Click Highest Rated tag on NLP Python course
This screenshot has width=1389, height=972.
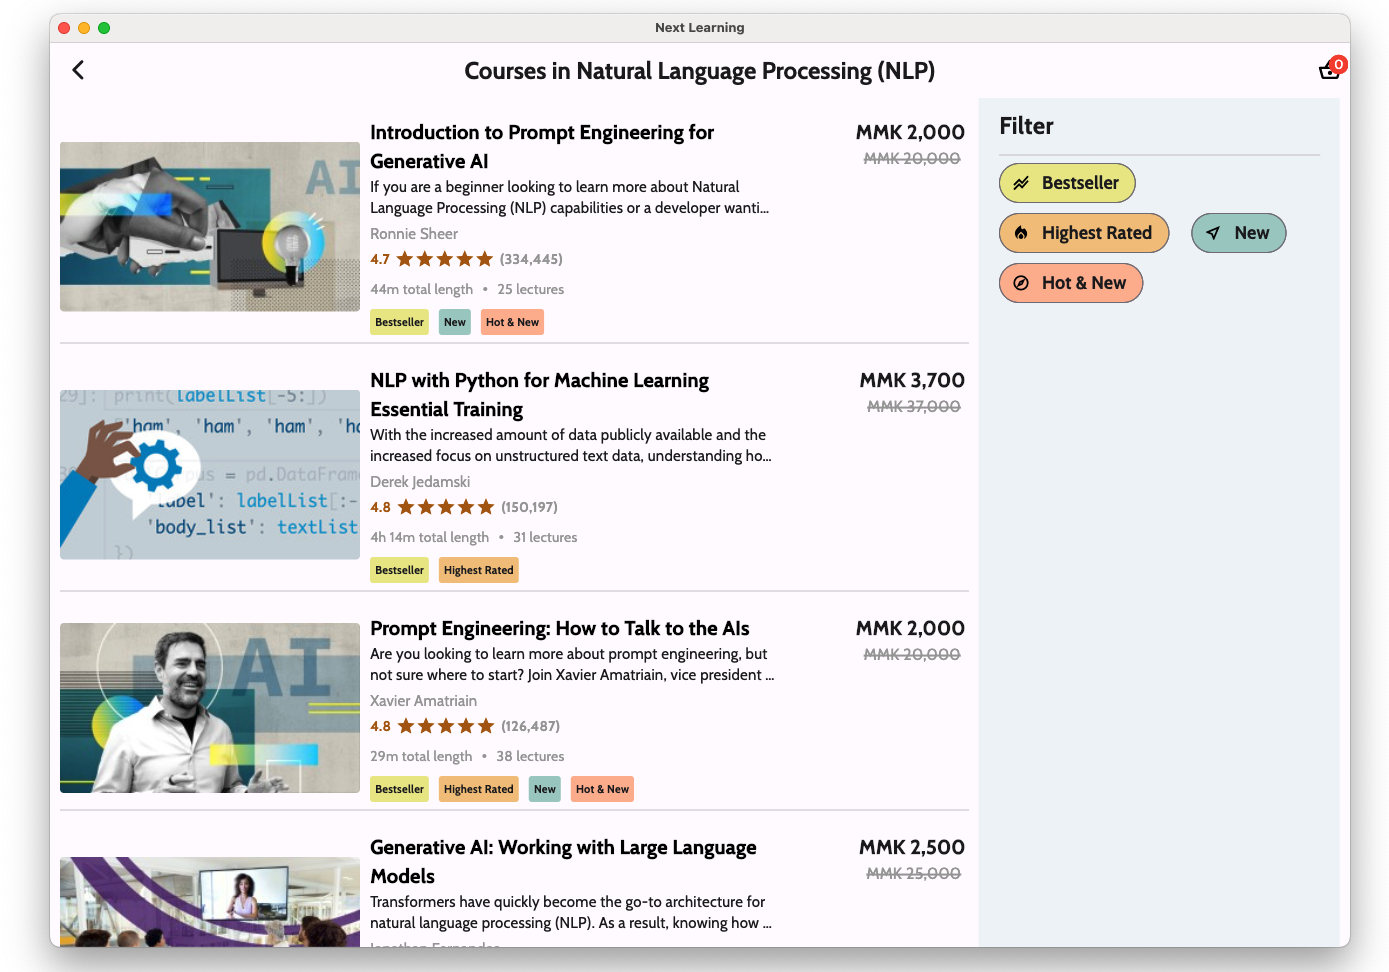tap(478, 570)
